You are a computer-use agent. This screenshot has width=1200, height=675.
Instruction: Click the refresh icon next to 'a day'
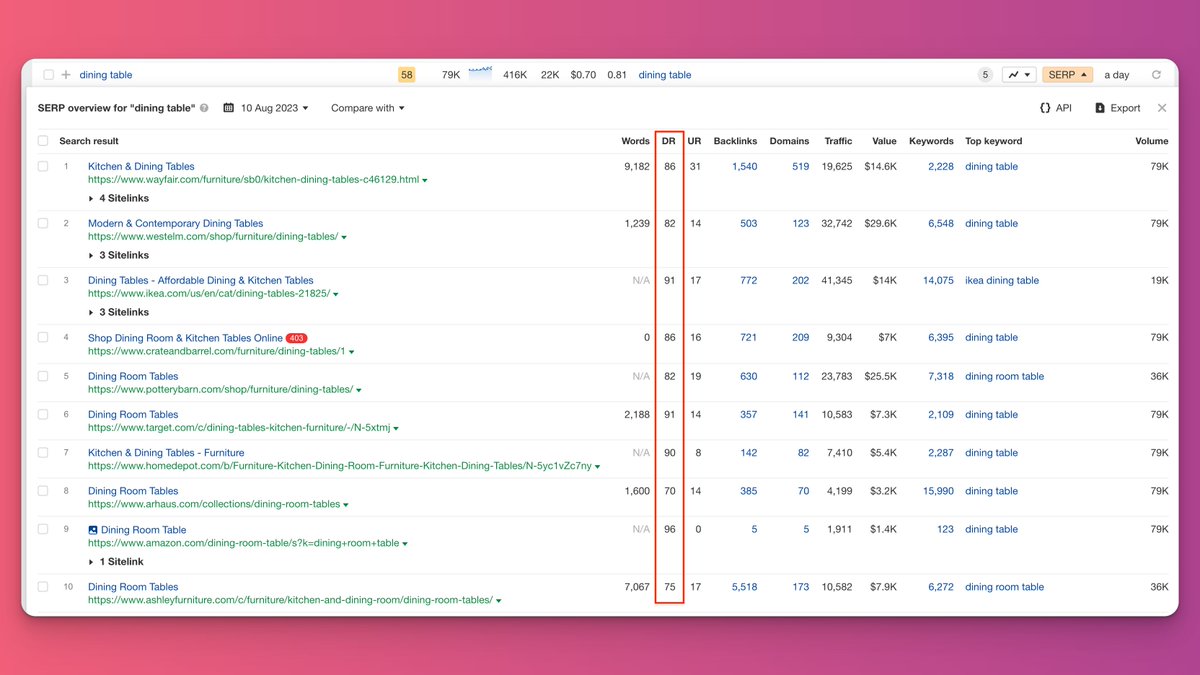(x=1156, y=75)
